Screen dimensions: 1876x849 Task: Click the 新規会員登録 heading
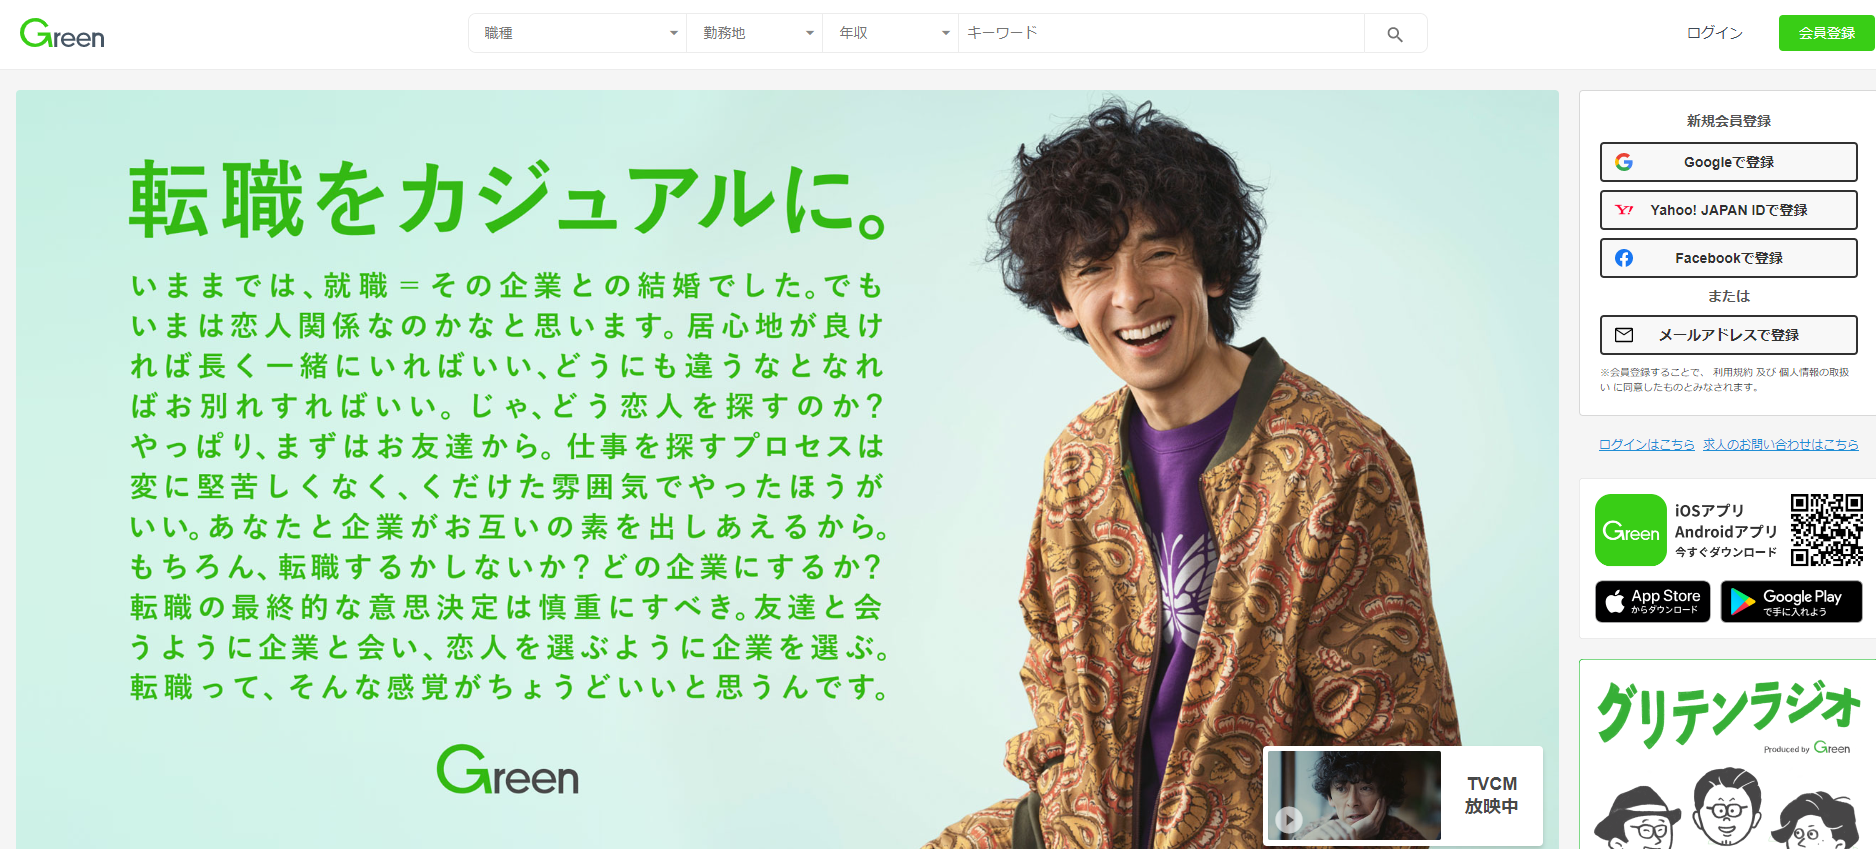1728,121
